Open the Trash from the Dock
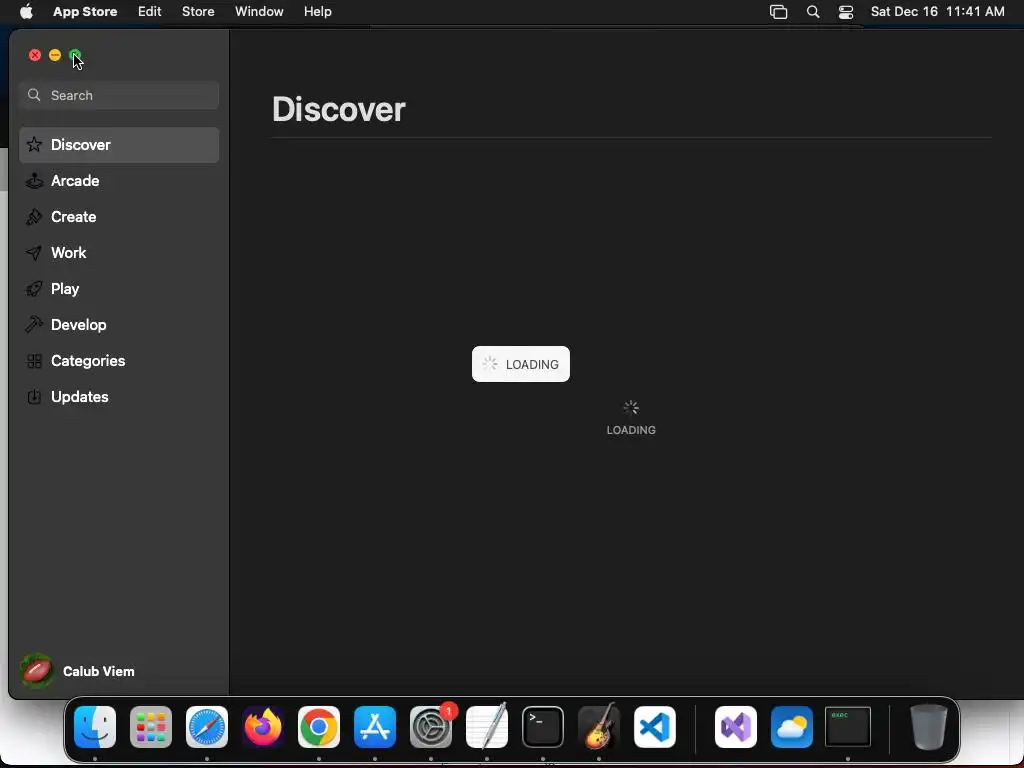The image size is (1024, 768). point(929,727)
